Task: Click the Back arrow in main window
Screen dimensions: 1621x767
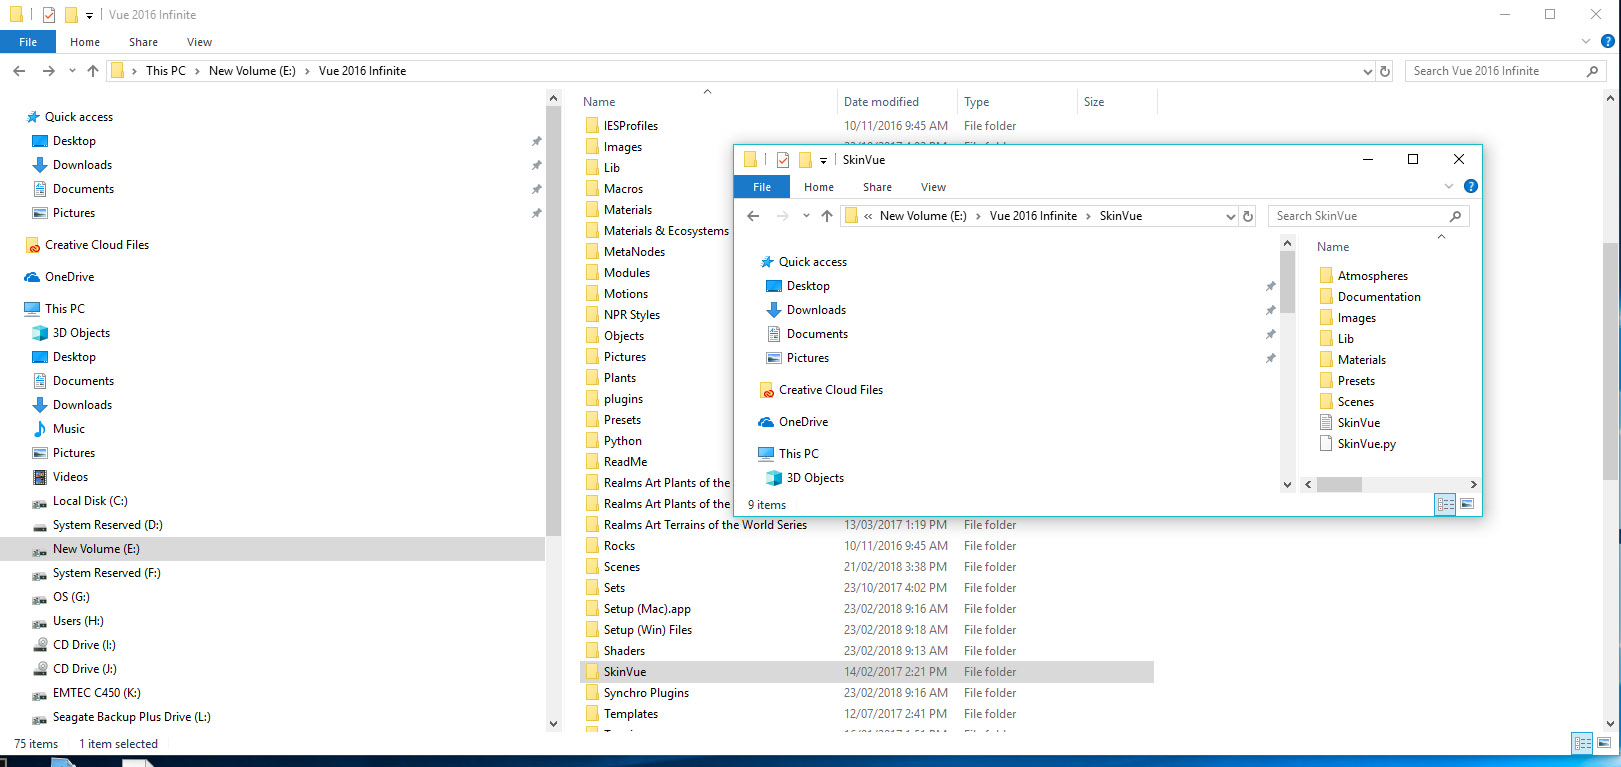Action: pyautogui.click(x=19, y=71)
